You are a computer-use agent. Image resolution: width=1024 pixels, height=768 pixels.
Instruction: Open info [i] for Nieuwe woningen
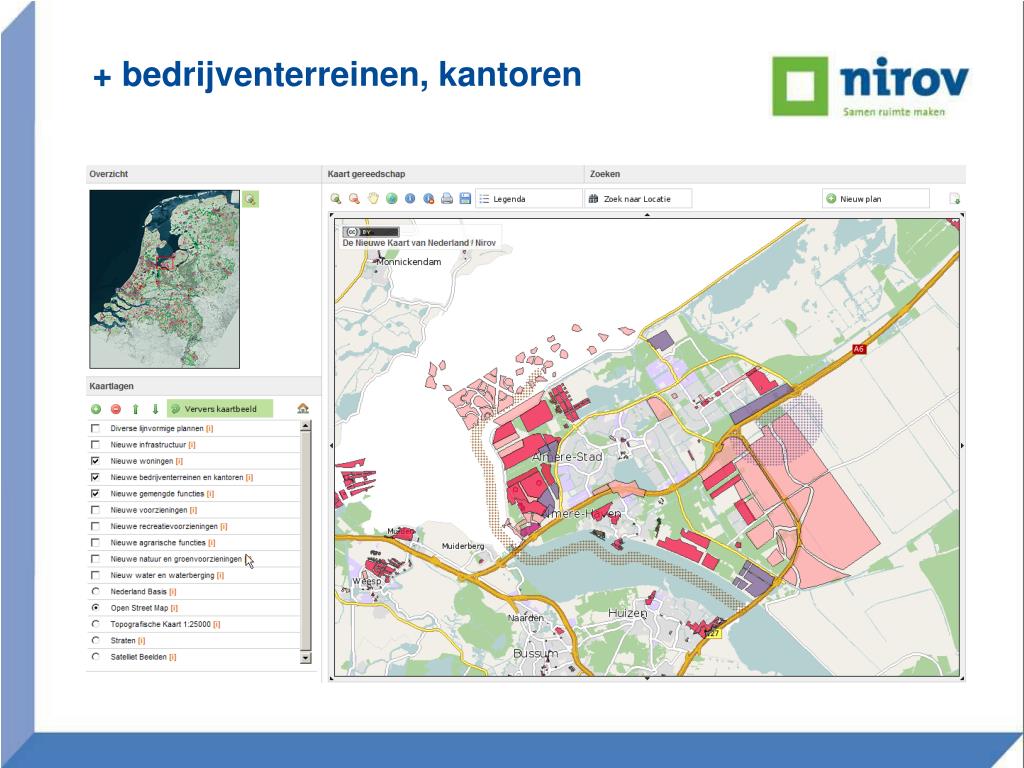(179, 461)
